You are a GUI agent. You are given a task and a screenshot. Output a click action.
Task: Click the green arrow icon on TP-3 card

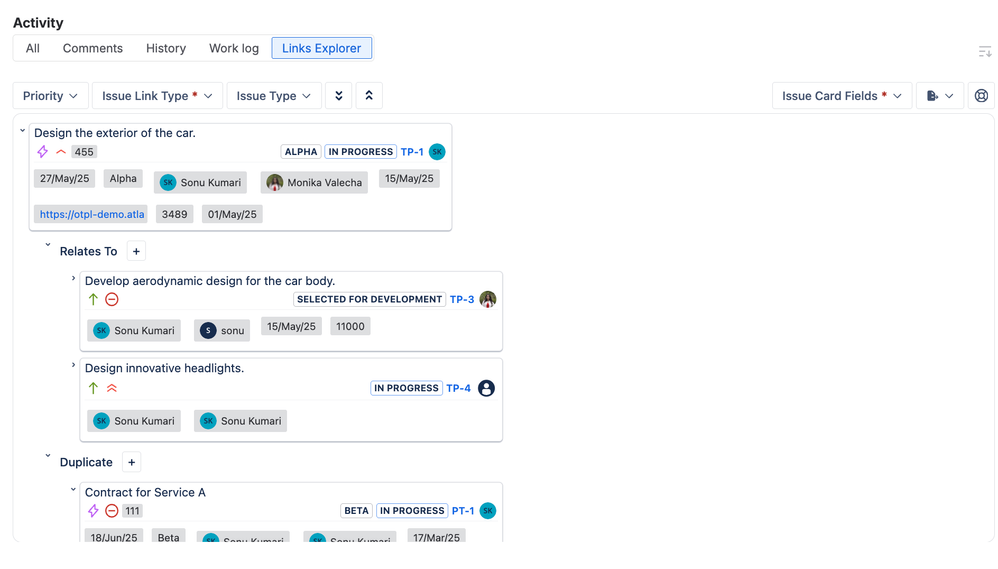pyautogui.click(x=93, y=299)
